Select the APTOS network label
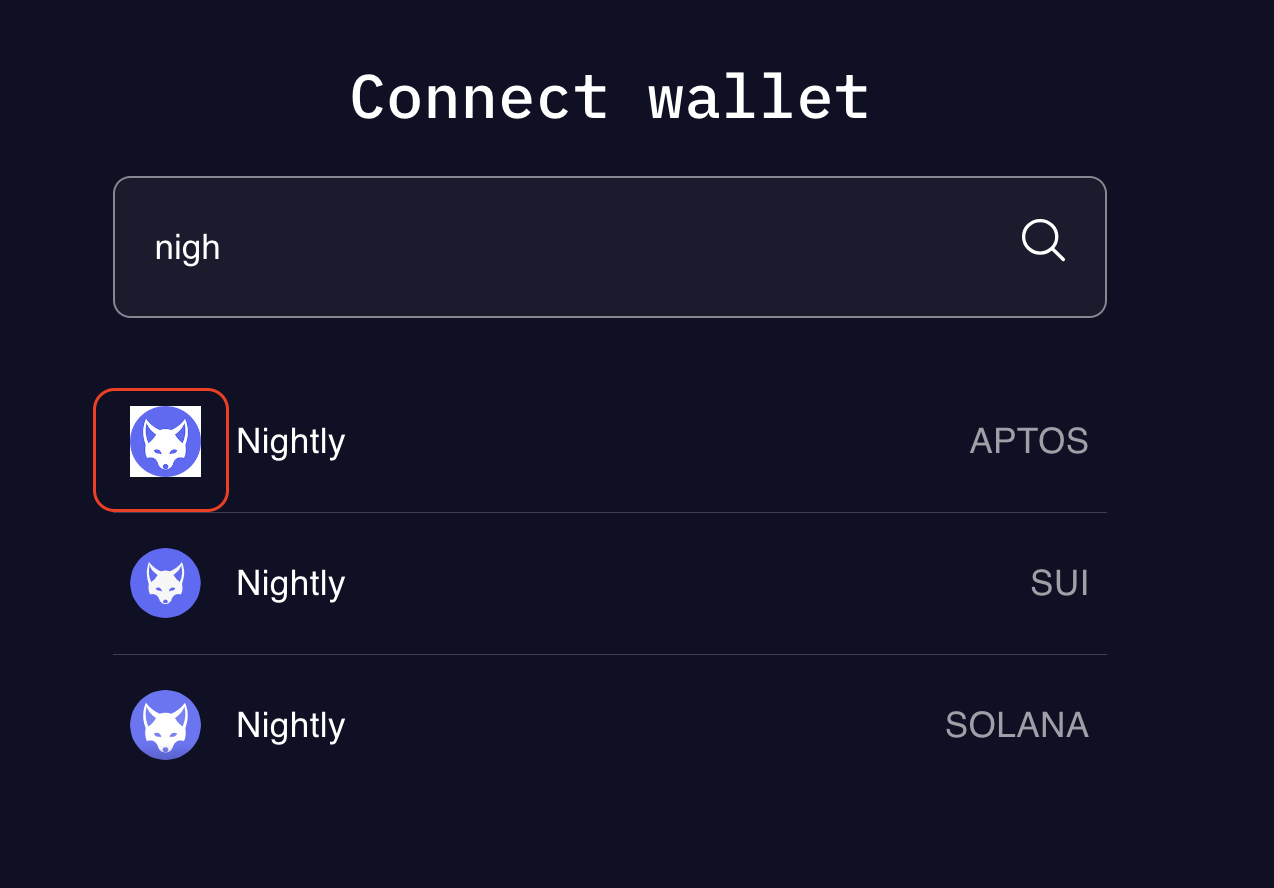The width and height of the screenshot is (1274, 888). (x=1029, y=440)
